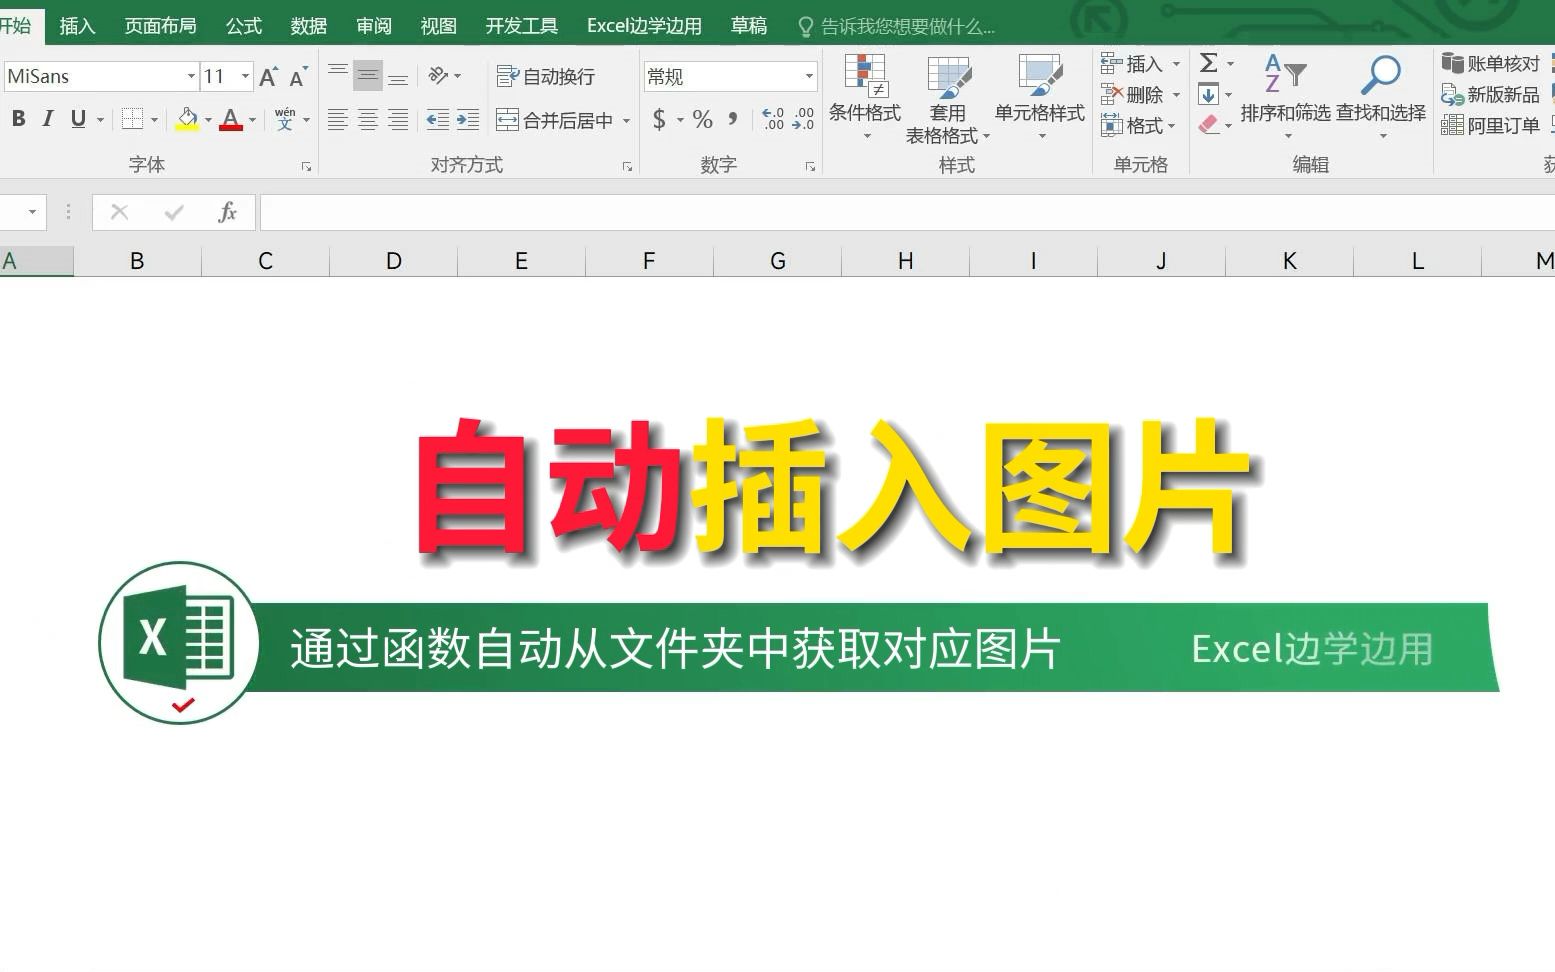Toggle 自动换行 wrap text
Viewport: 1555px width, 972px height.
(x=546, y=76)
